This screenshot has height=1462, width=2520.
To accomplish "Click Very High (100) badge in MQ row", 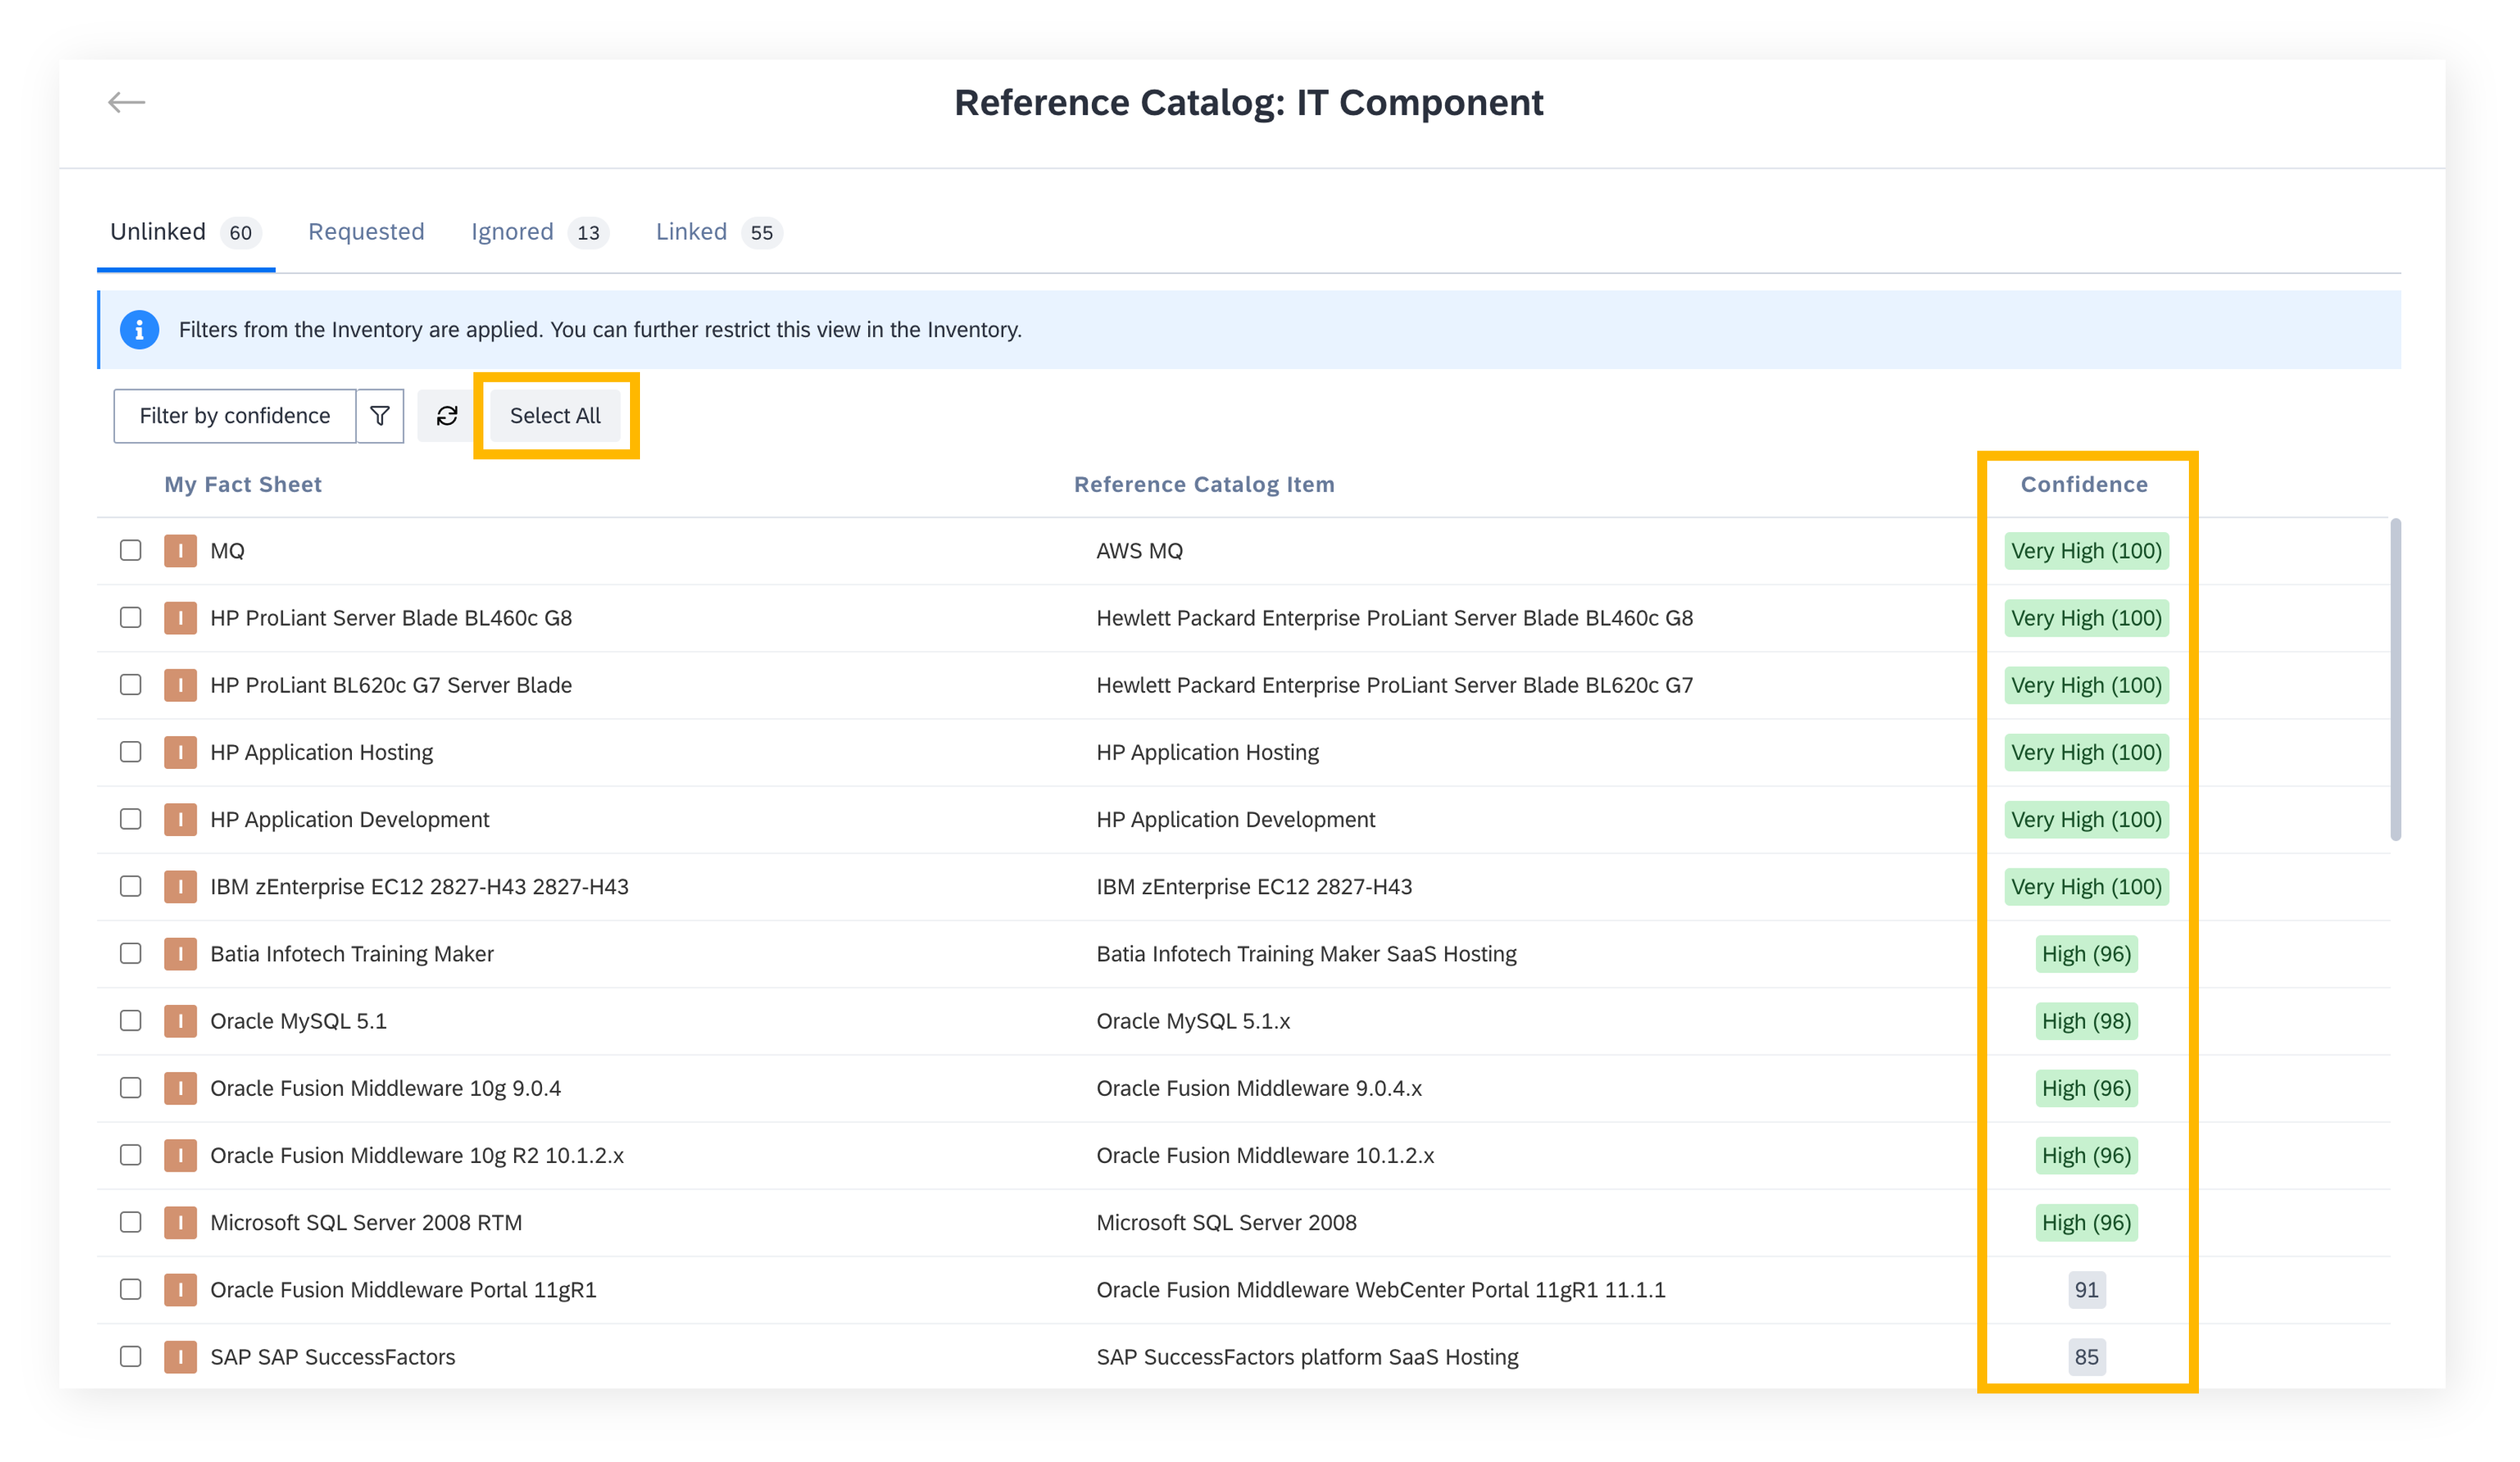I will (x=2086, y=551).
